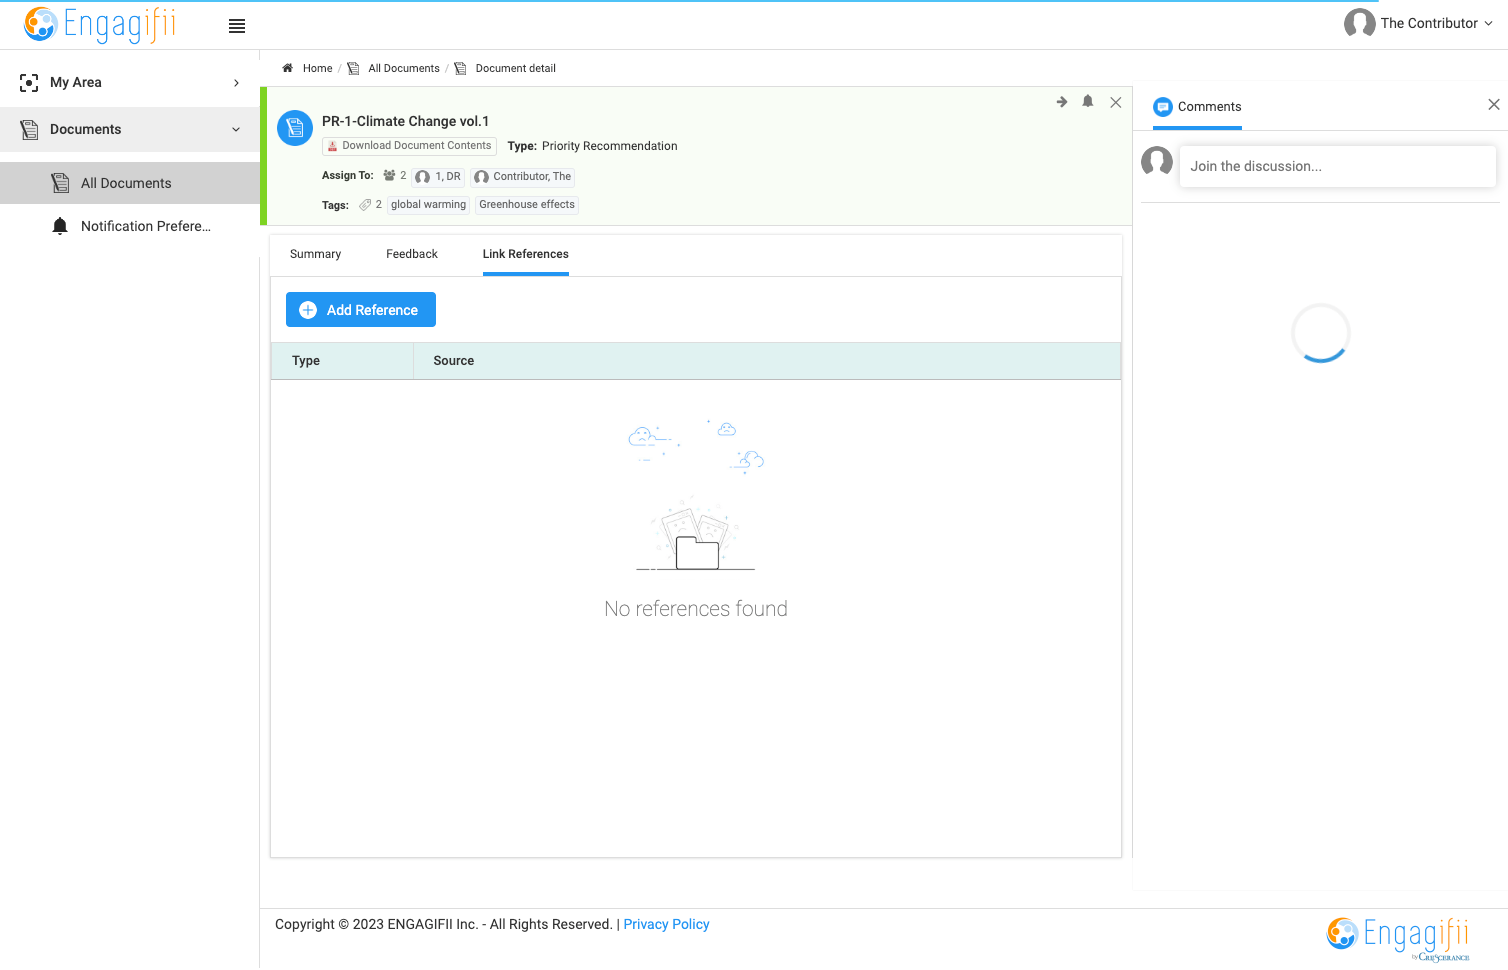Download Document Contents

pyautogui.click(x=410, y=146)
